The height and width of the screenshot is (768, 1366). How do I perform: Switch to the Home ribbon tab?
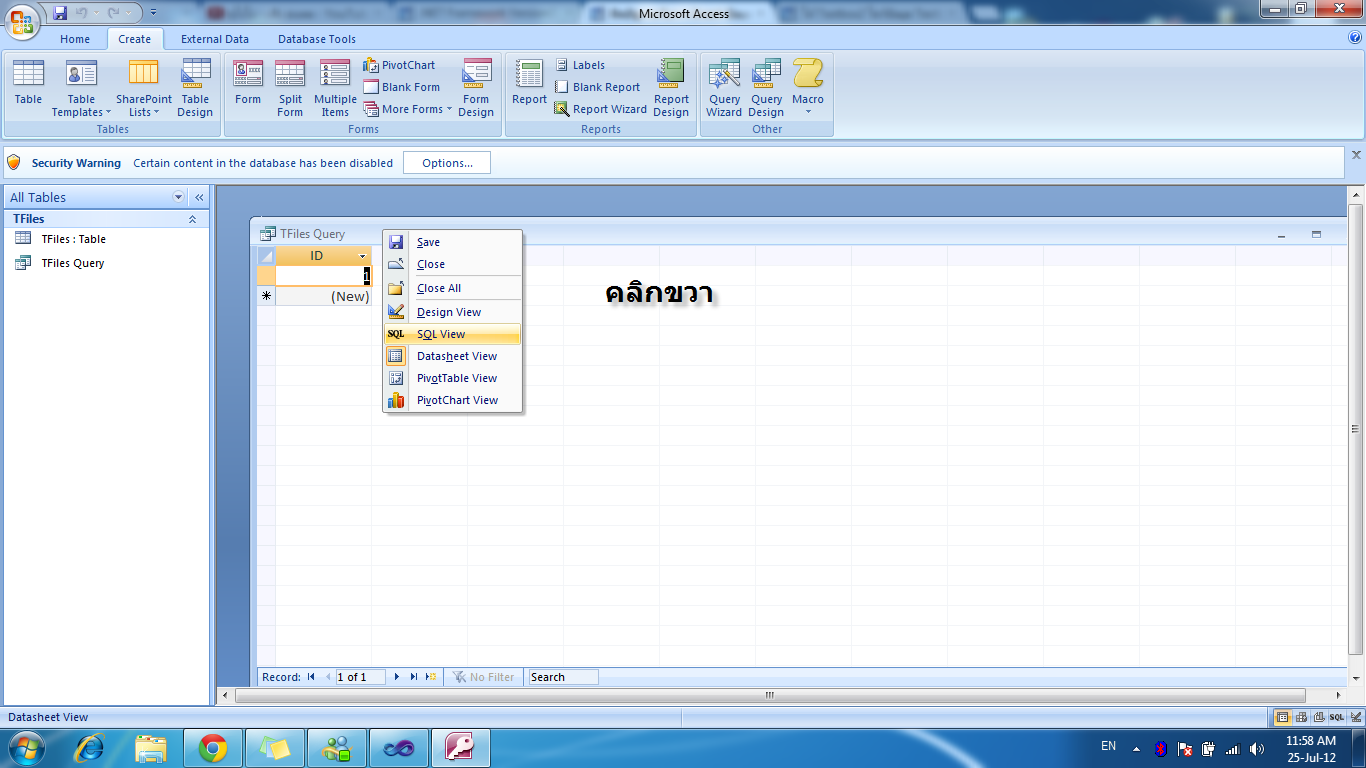point(75,39)
